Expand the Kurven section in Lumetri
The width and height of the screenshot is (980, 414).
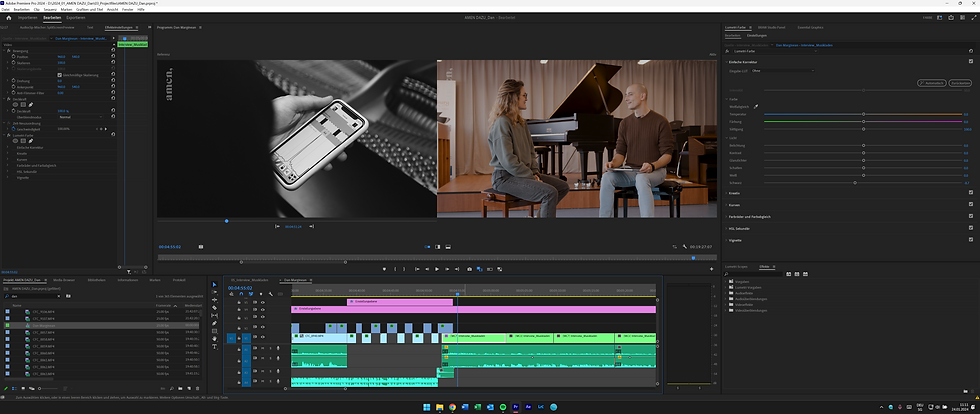point(734,204)
